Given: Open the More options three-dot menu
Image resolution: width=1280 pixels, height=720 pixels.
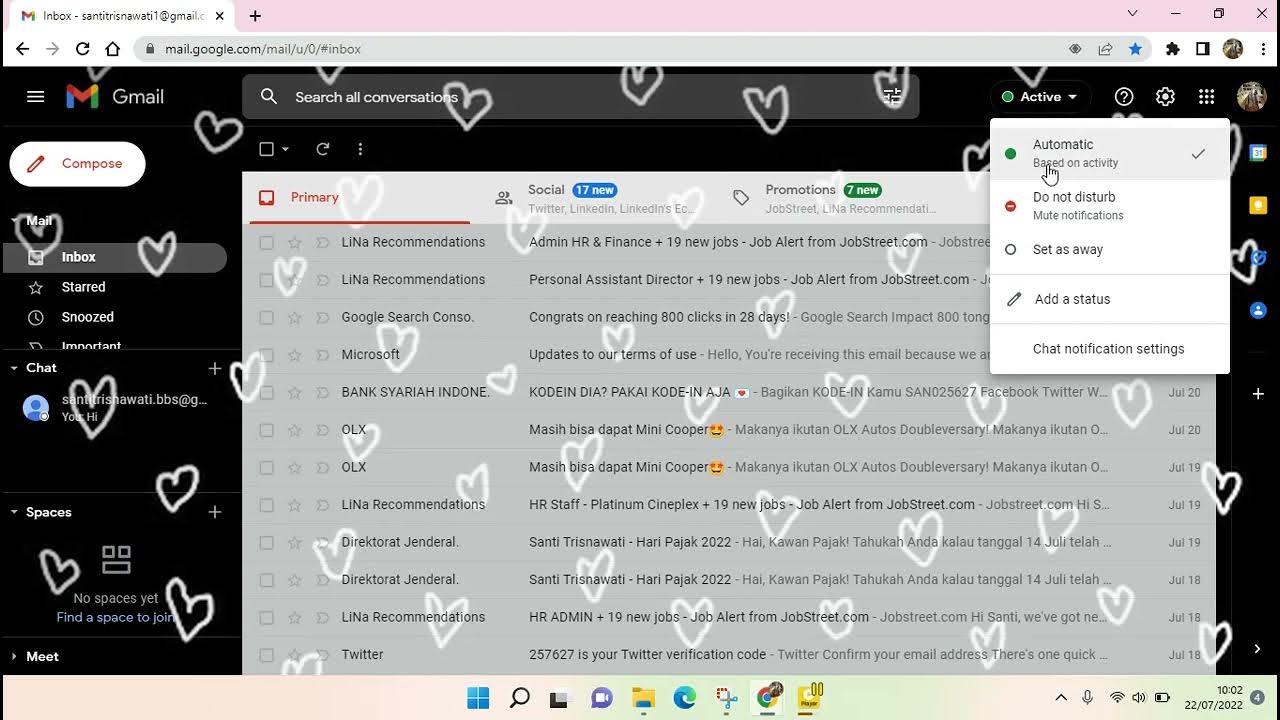Looking at the screenshot, I should click(360, 149).
